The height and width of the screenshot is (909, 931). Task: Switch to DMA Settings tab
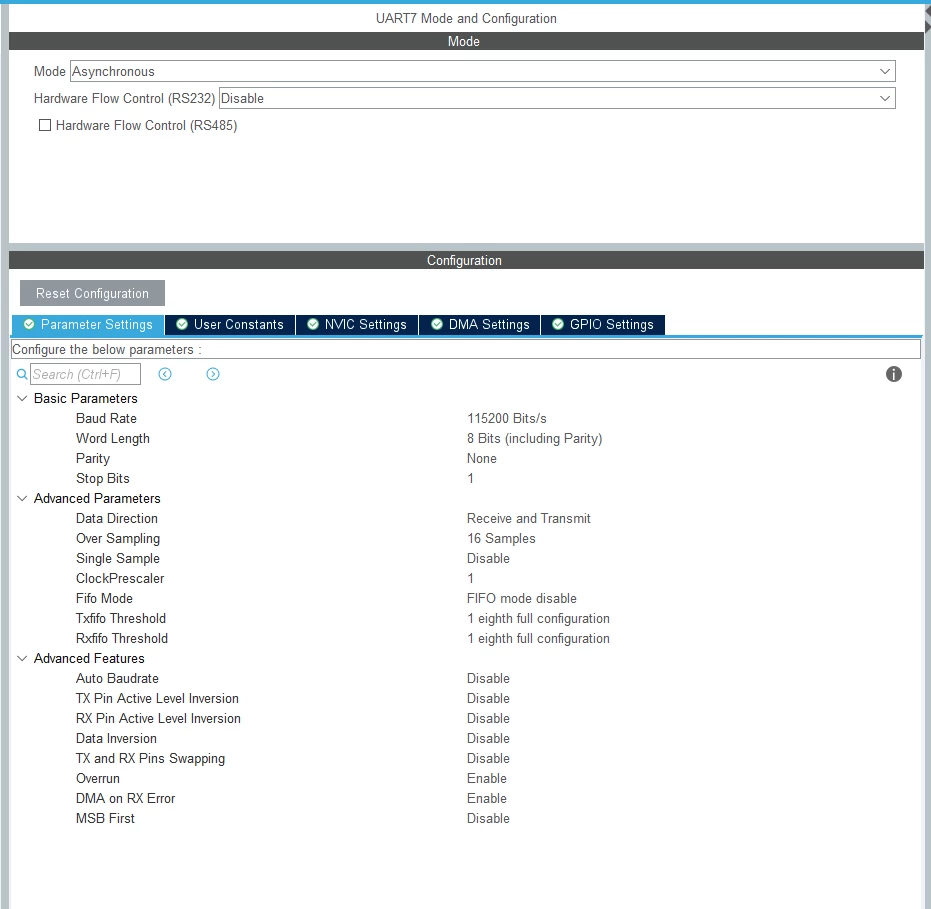tap(480, 325)
